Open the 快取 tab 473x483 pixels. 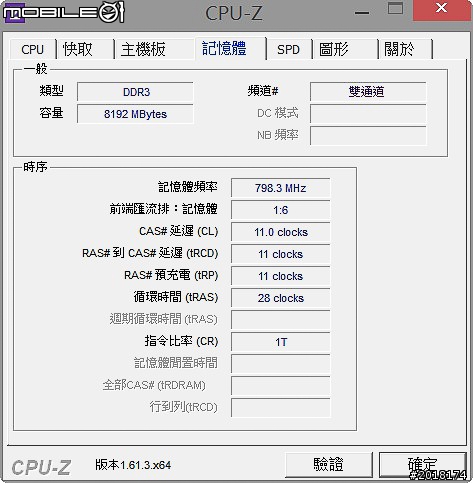85,49
